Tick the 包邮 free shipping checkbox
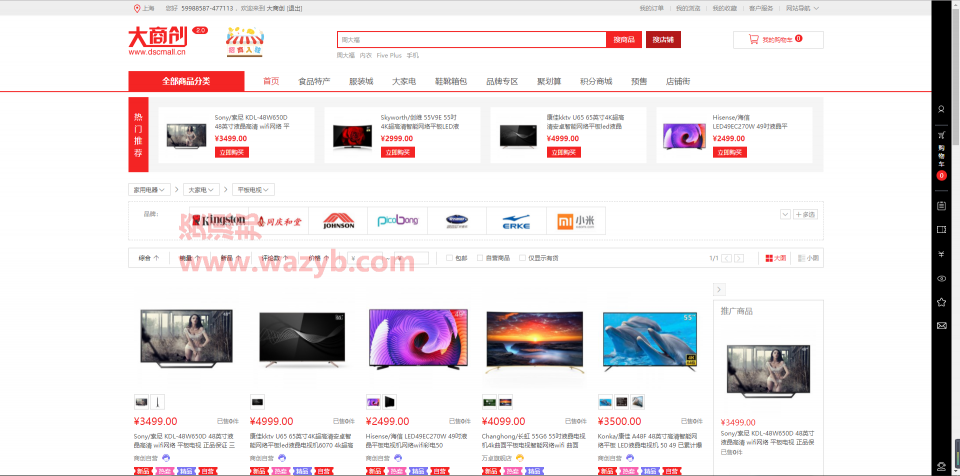Screen dimensions: 960x476 (x=449, y=258)
